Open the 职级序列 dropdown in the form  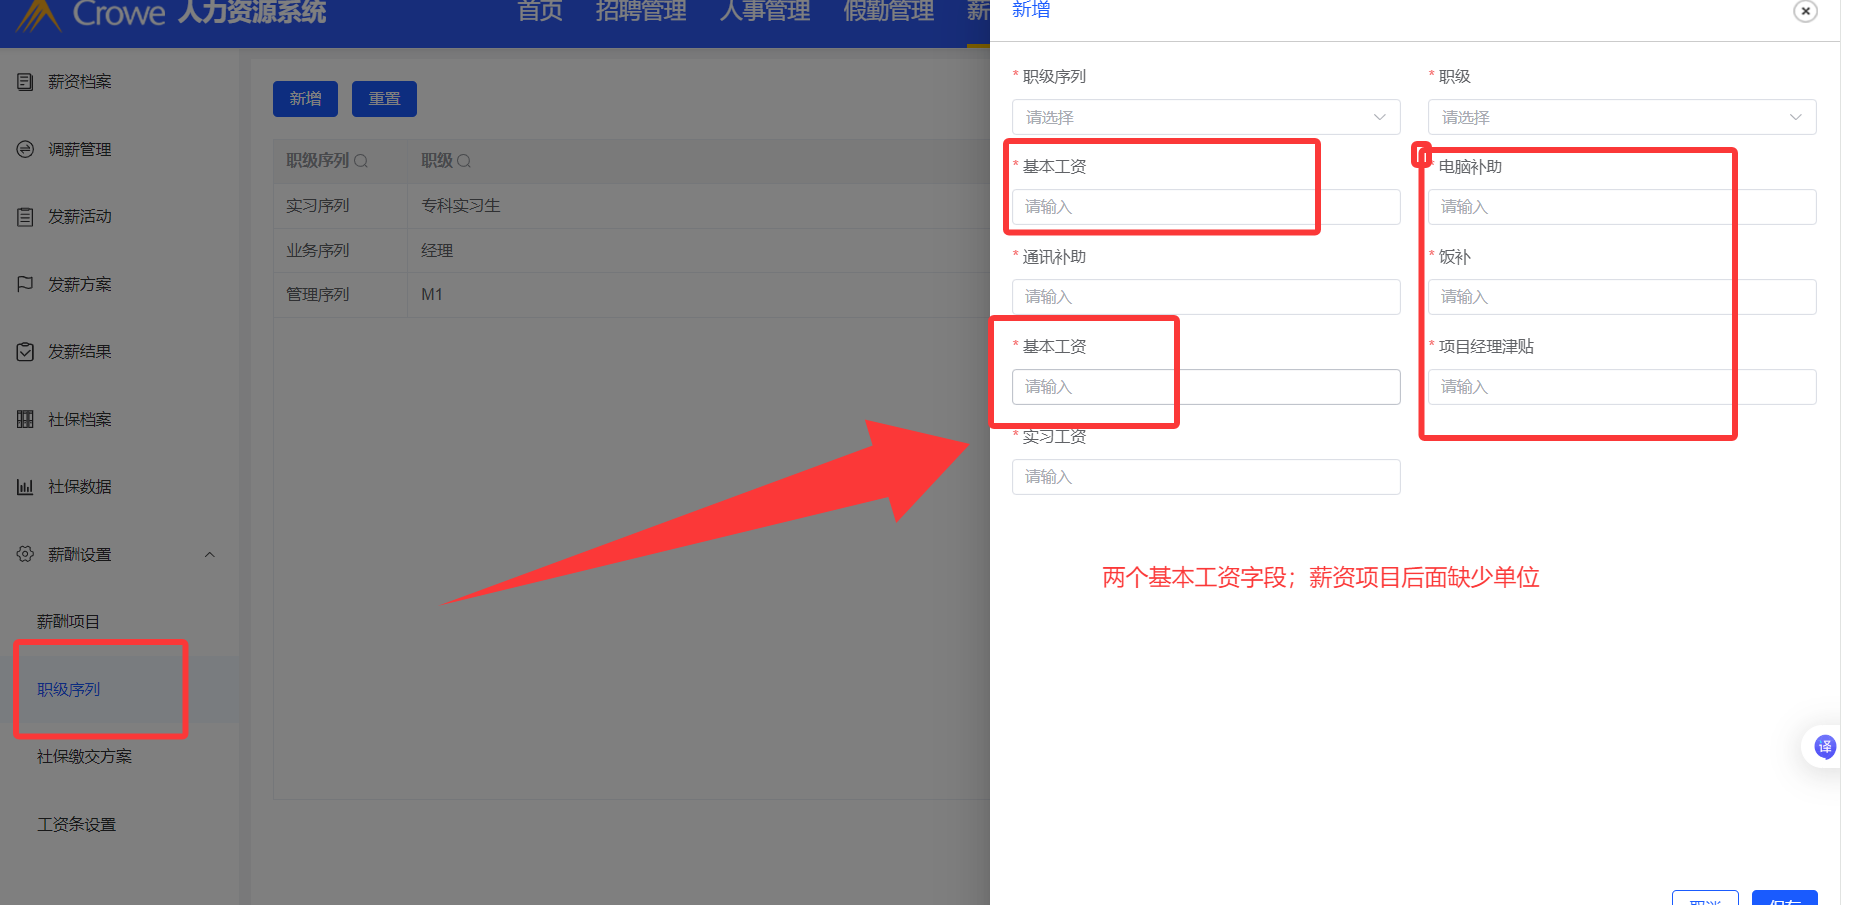1206,117
